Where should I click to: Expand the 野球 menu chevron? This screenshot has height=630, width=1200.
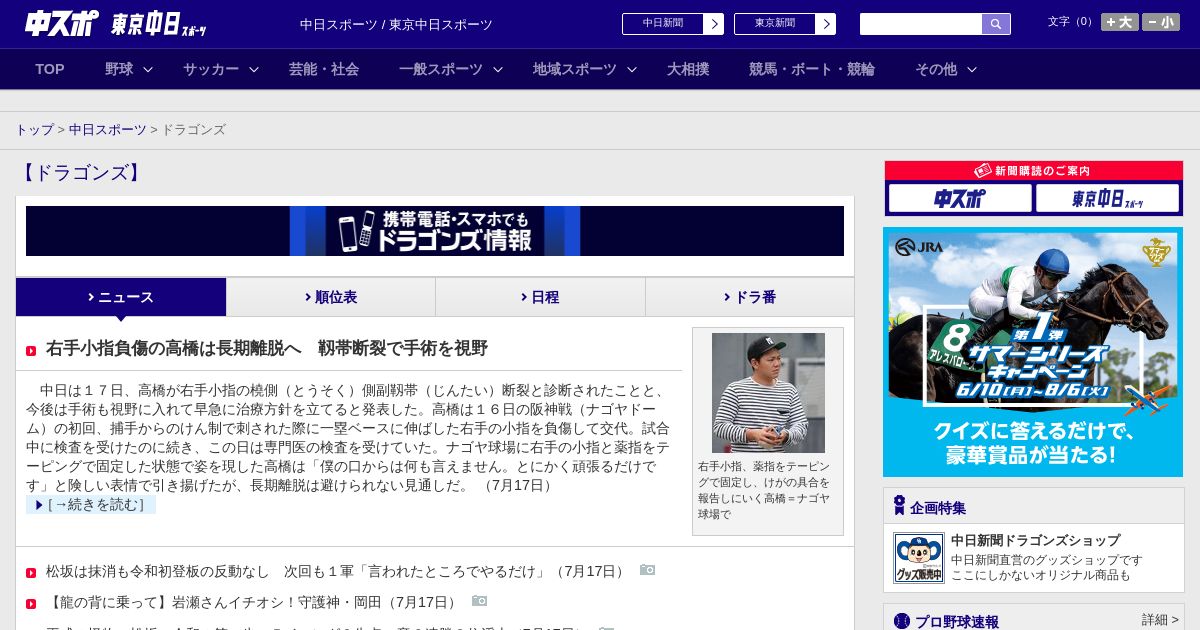pyautogui.click(x=148, y=70)
